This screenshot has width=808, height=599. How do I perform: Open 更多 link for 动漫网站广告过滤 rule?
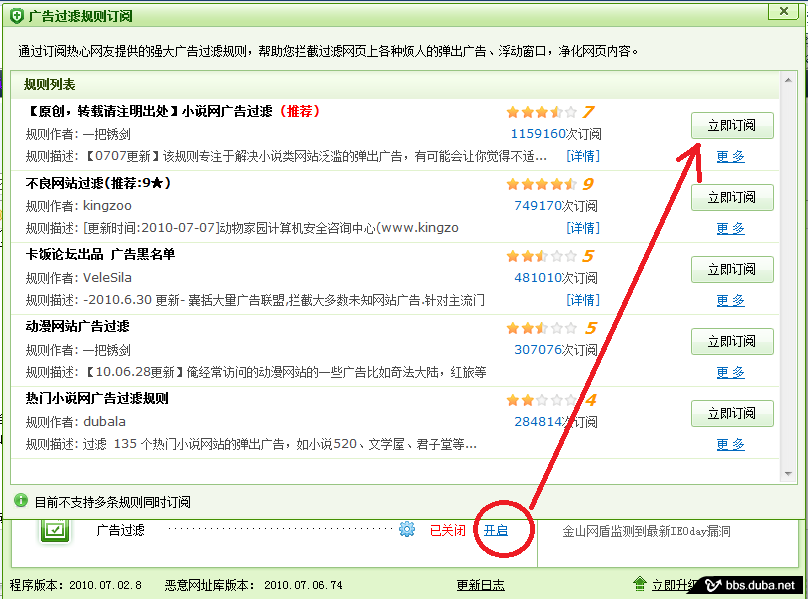coord(731,372)
